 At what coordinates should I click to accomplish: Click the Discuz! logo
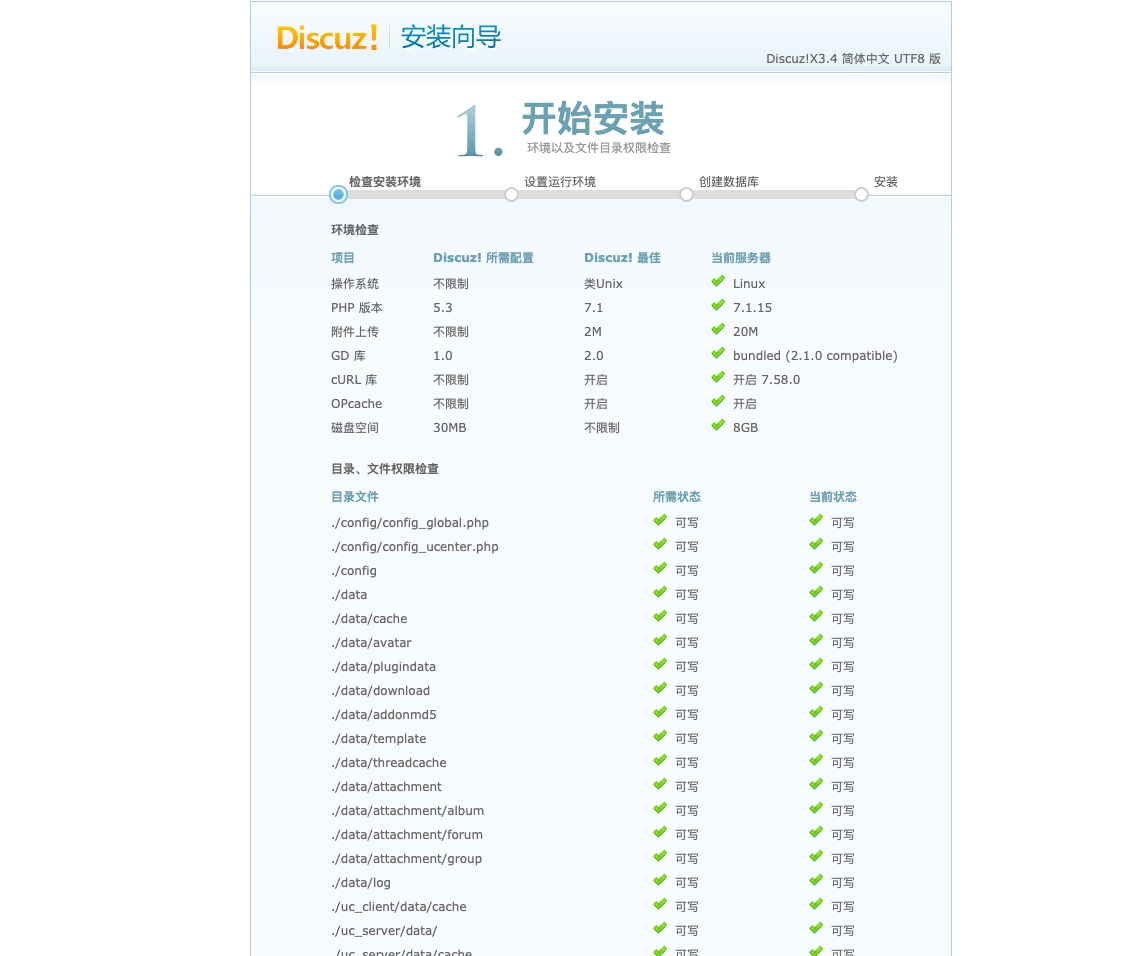click(328, 37)
